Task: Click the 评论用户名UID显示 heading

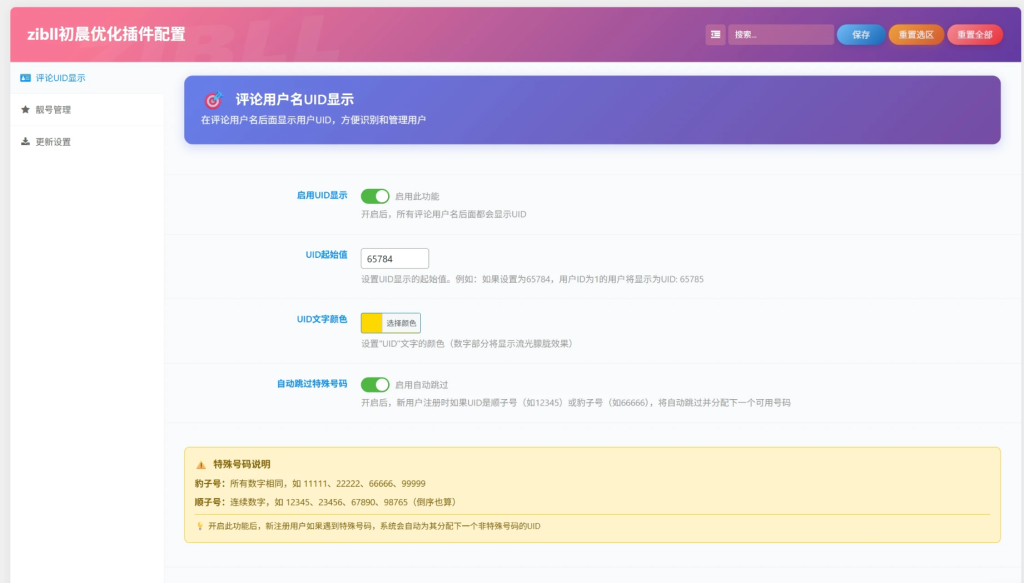Action: point(295,99)
